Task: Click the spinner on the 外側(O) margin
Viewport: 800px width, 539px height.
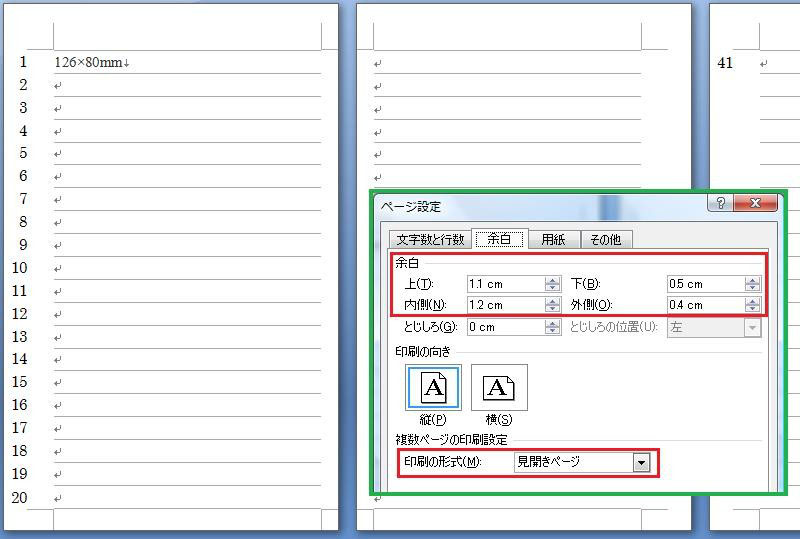Action: click(x=753, y=305)
